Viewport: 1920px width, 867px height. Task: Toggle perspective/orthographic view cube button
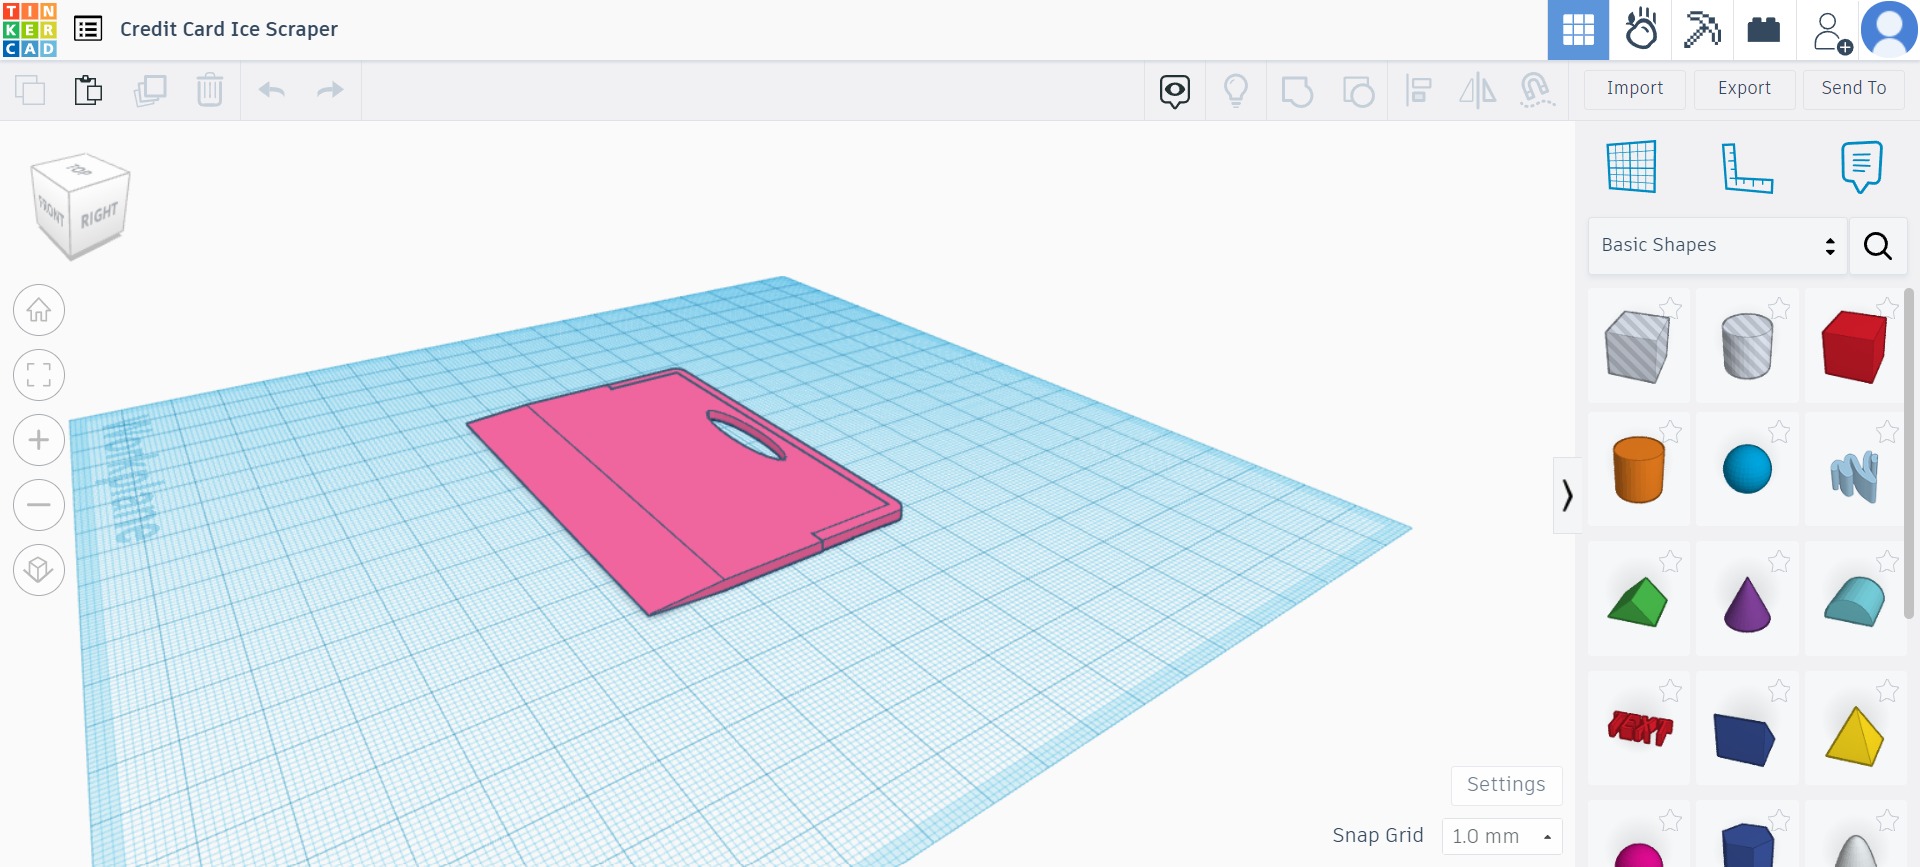click(x=39, y=570)
